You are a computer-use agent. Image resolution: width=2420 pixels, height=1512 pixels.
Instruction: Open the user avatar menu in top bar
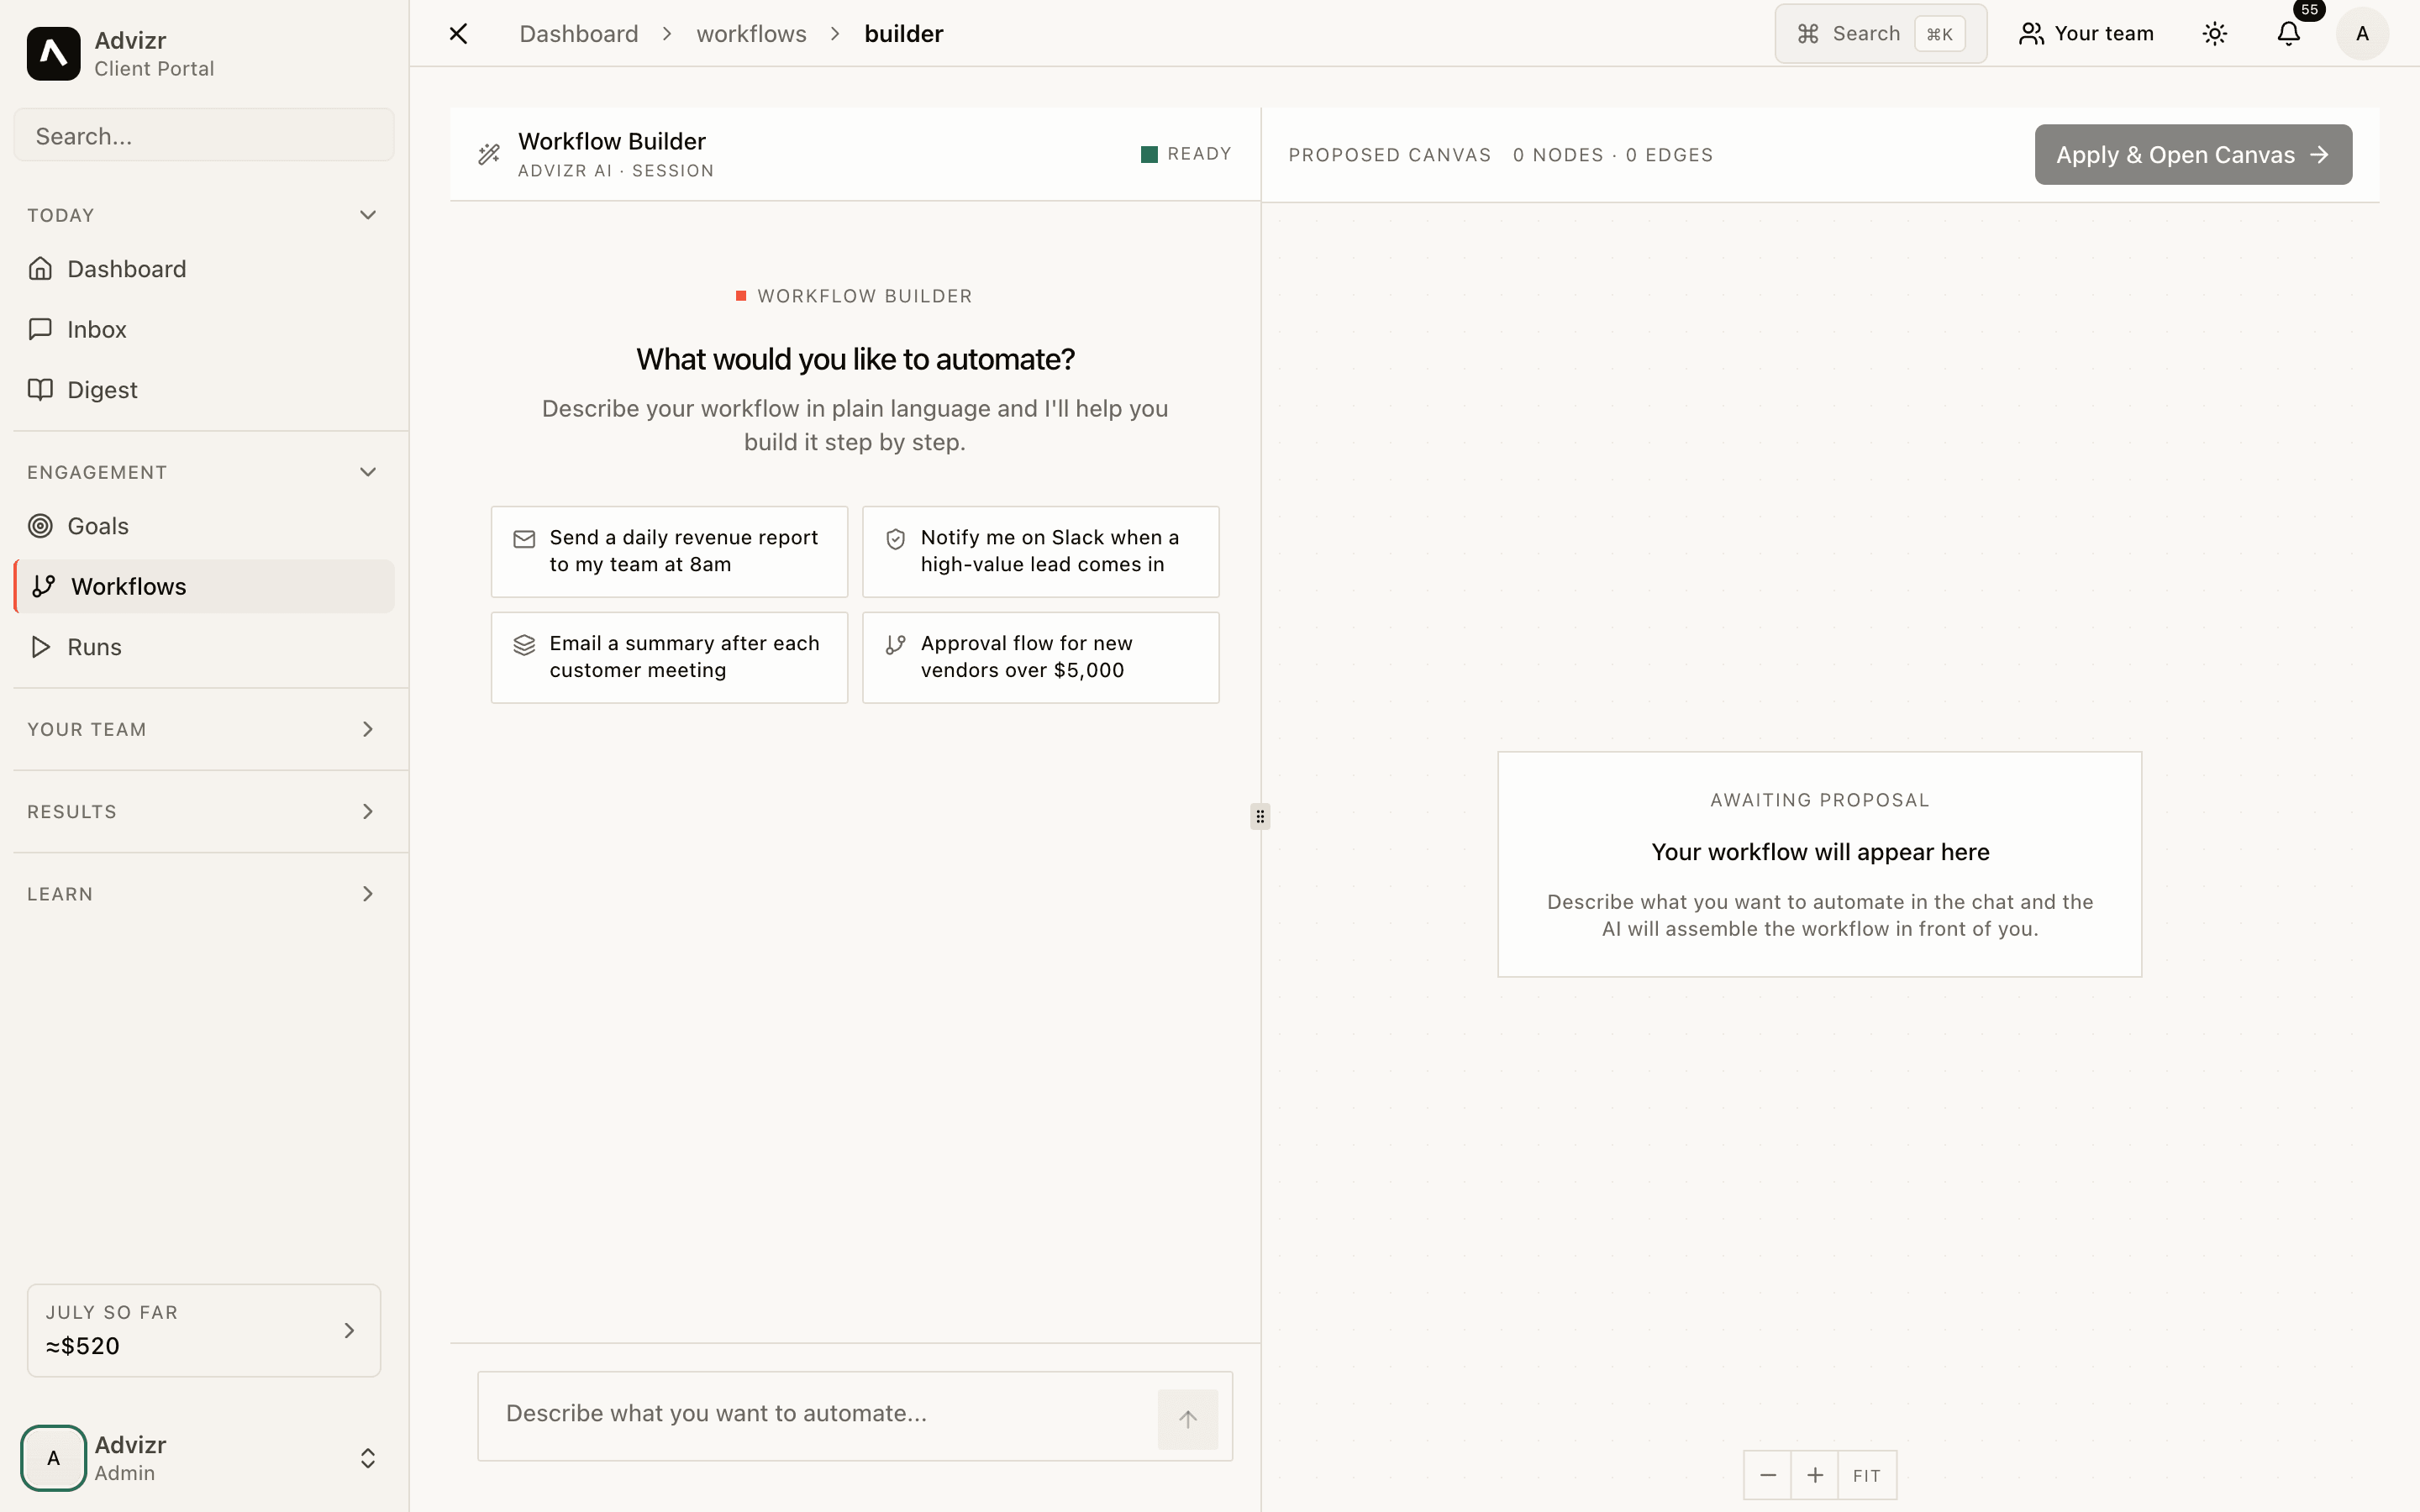(x=2362, y=34)
